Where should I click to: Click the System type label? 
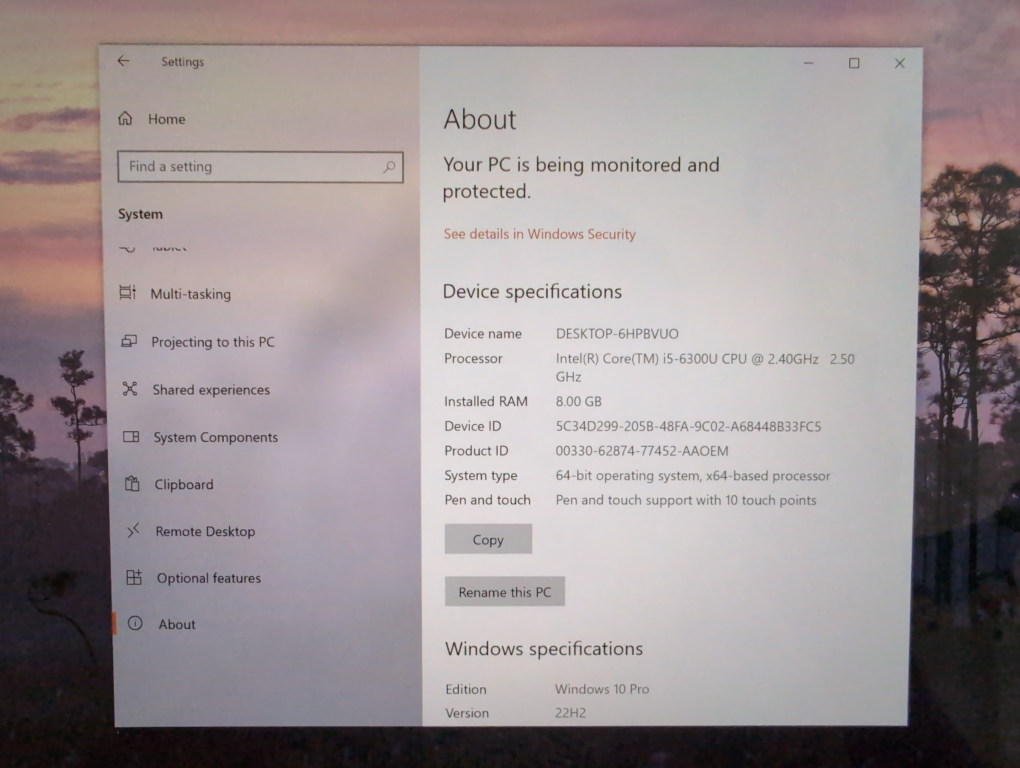[x=481, y=475]
